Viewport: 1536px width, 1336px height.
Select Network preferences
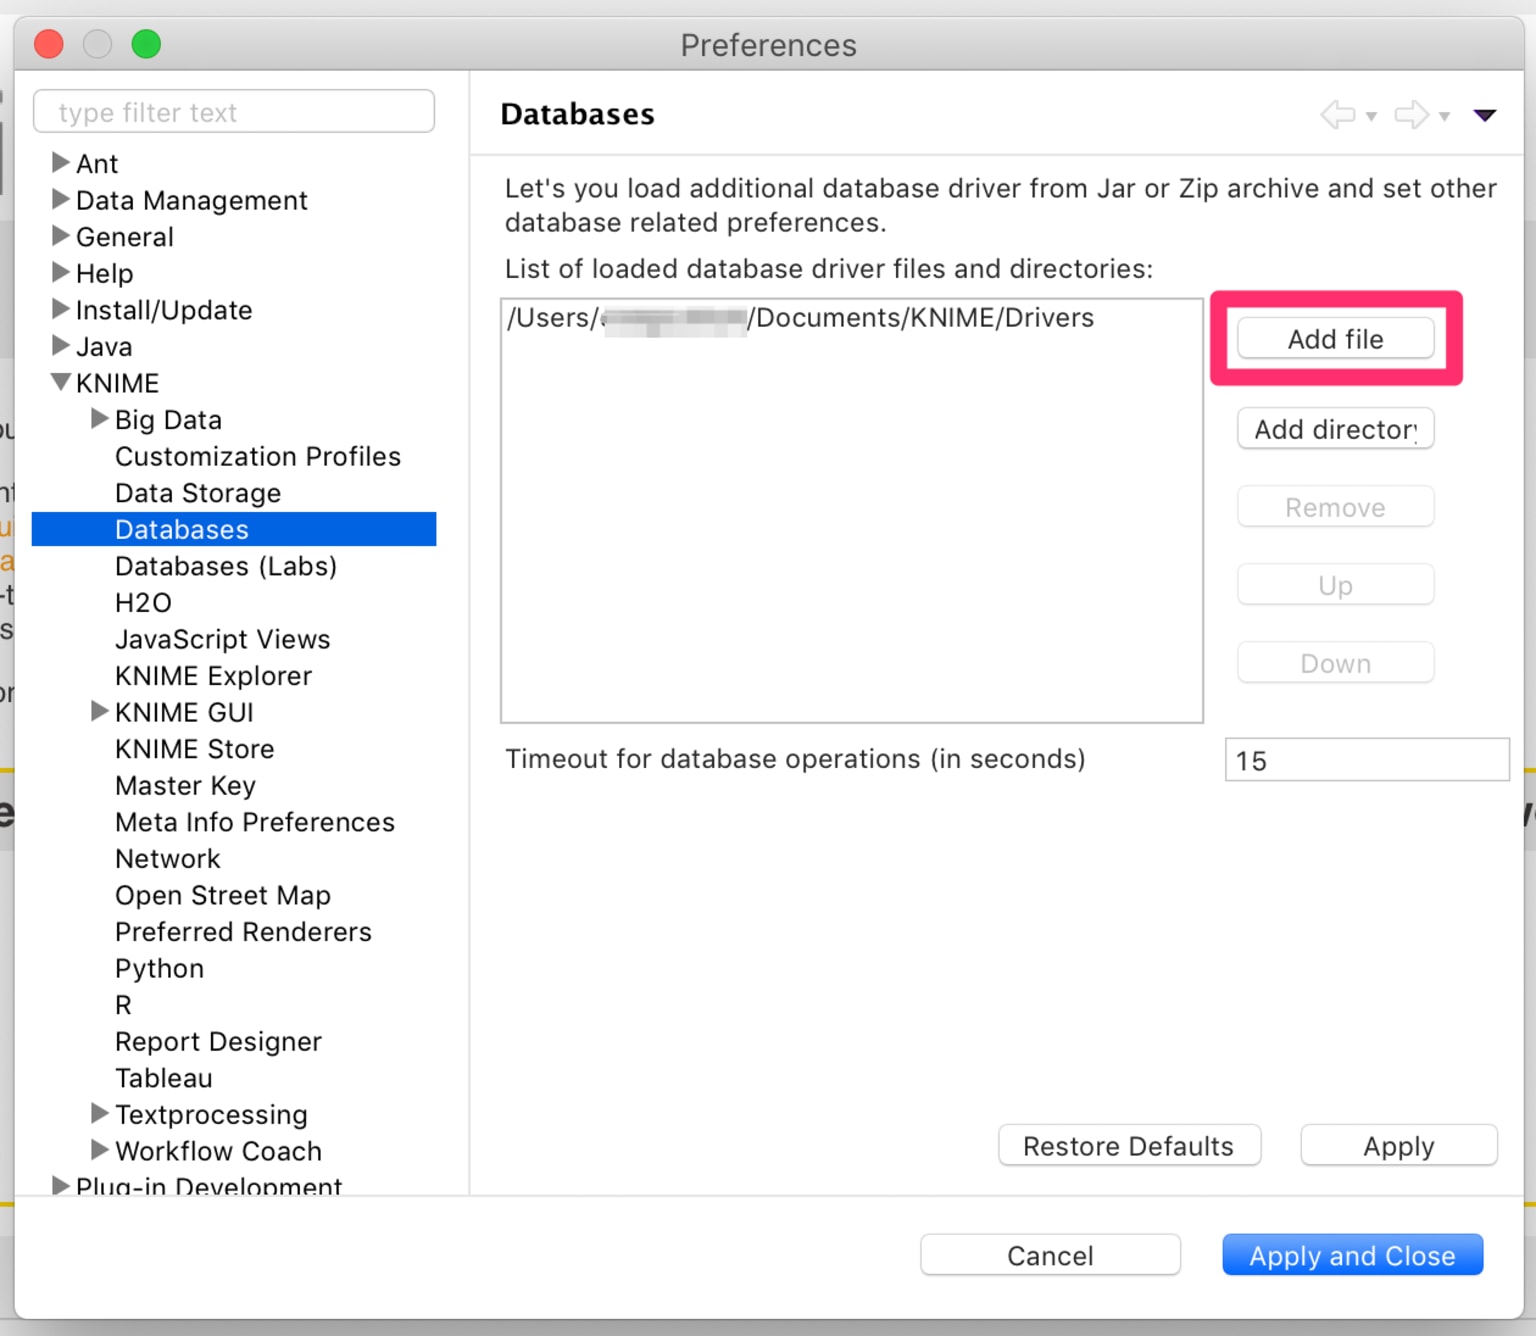point(167,859)
